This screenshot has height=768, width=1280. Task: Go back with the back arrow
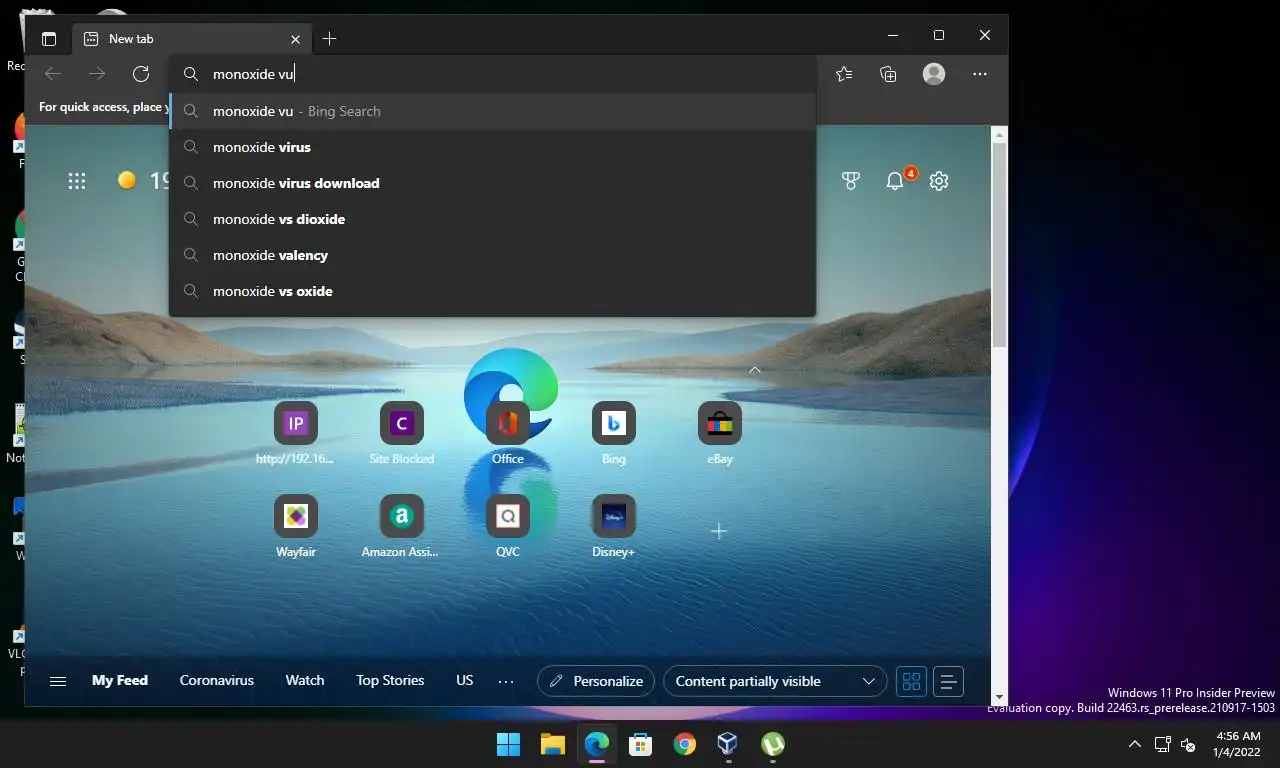pos(53,74)
